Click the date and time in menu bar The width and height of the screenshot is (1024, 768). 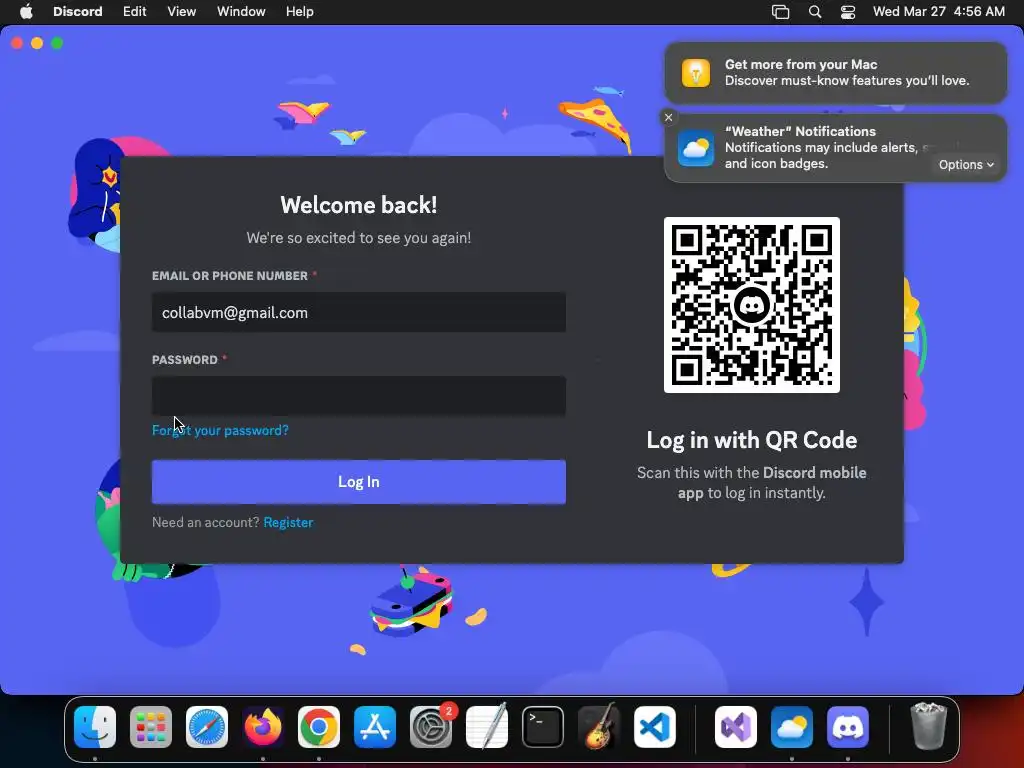pos(938,12)
